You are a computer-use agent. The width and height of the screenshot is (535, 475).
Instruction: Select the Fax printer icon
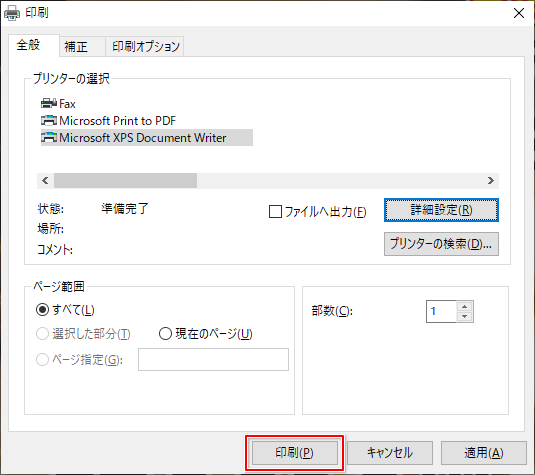click(x=48, y=103)
